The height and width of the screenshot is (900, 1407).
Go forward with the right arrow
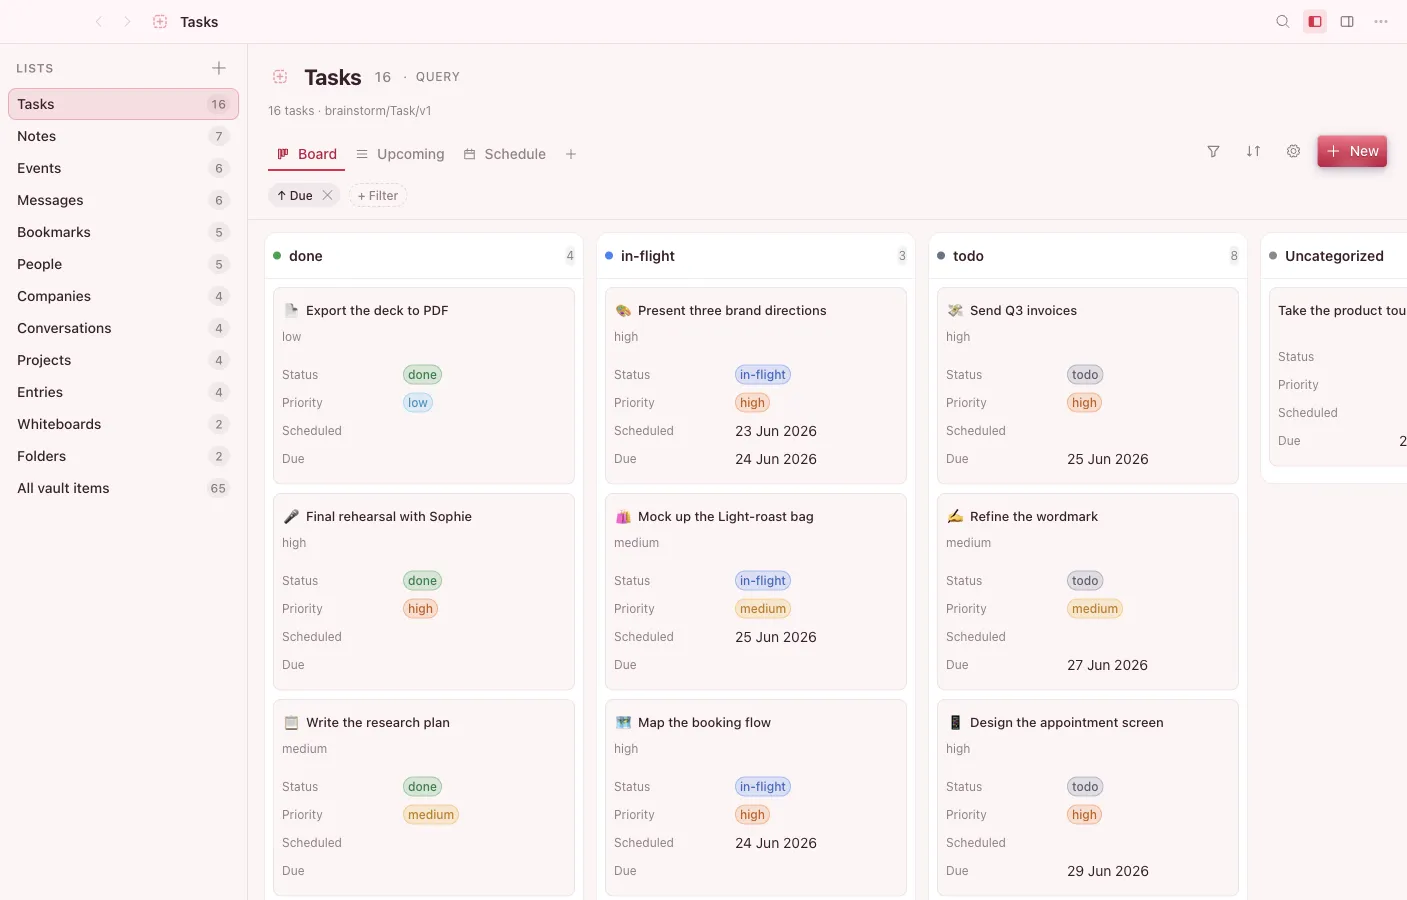coord(127,22)
